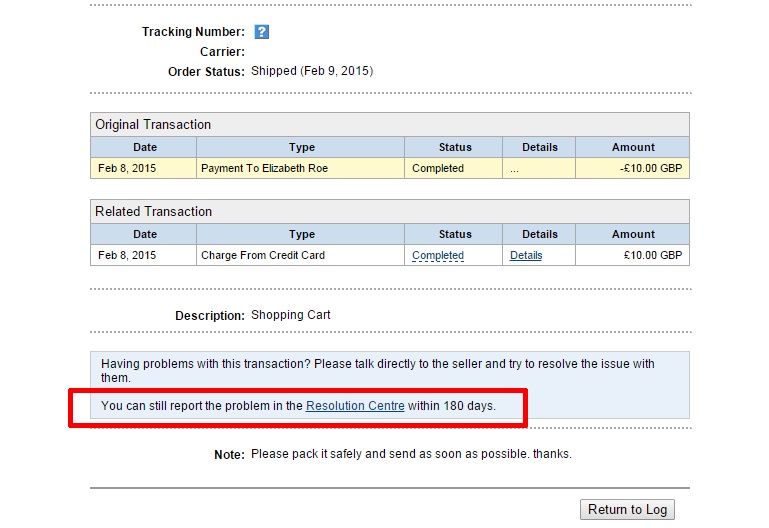Click the ellipsis in Original Transaction details
The image size is (769, 528).
point(514,169)
